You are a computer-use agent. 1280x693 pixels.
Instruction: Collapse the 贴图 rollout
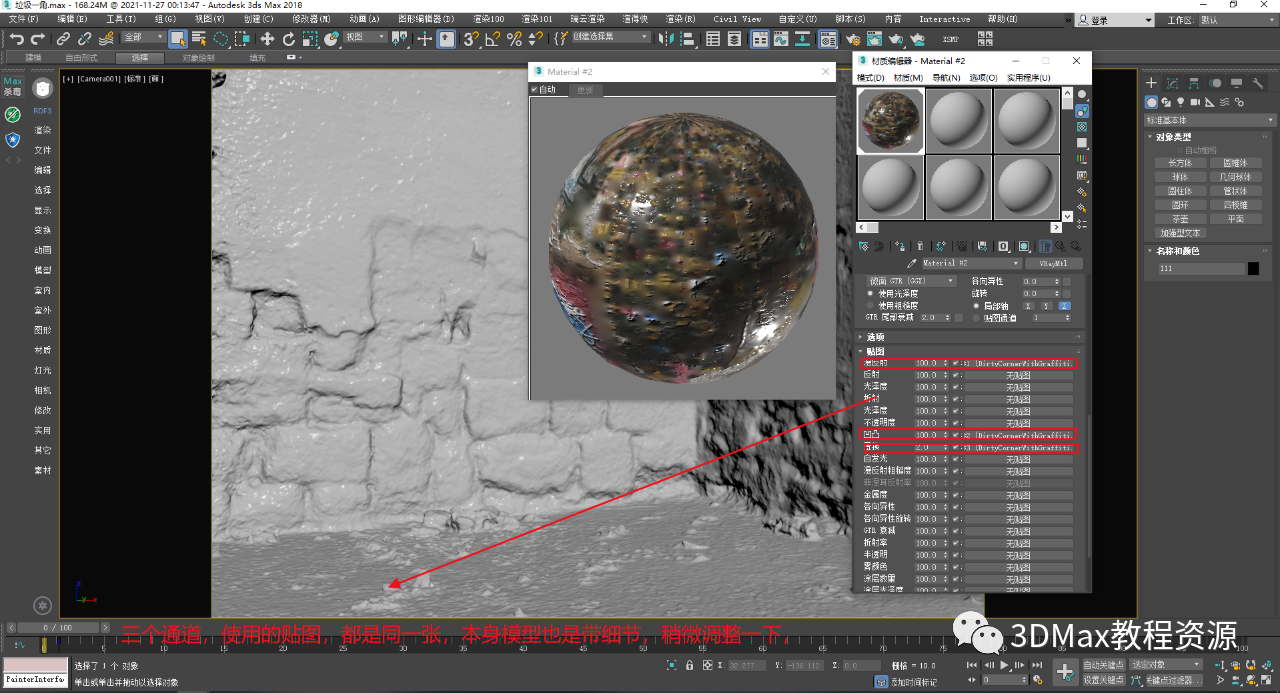[875, 351]
